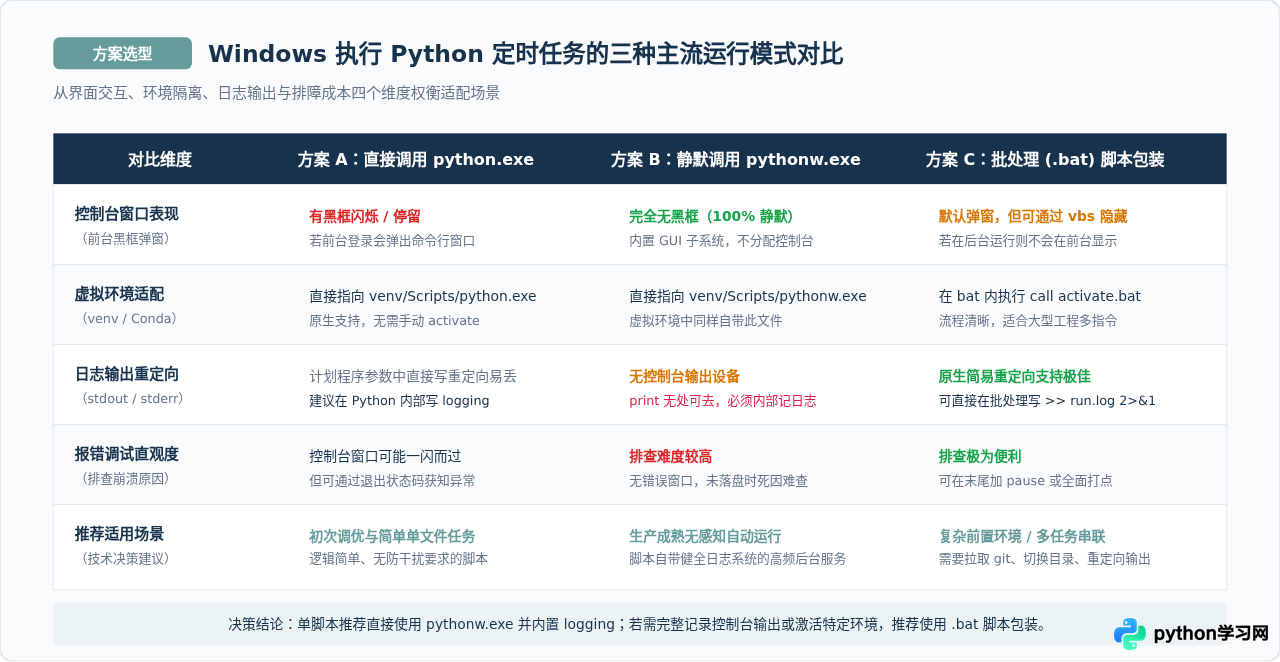The height and width of the screenshot is (662, 1280).
Task: Select '脚本自带健全日志系统的高频后台服务'
Action: tap(737, 559)
